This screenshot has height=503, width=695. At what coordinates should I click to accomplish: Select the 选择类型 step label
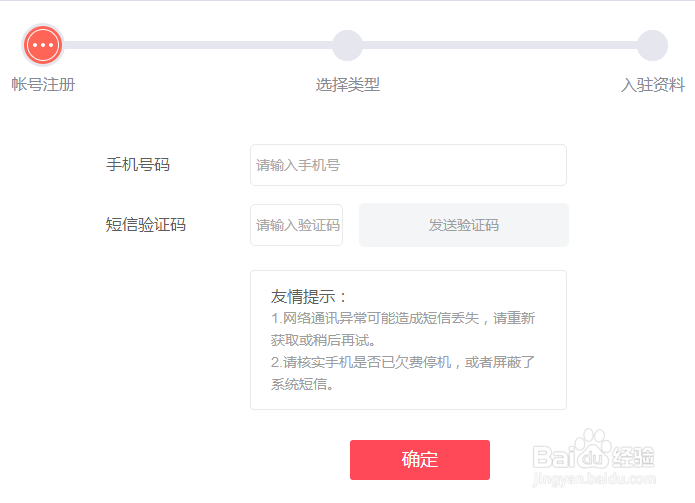347,85
